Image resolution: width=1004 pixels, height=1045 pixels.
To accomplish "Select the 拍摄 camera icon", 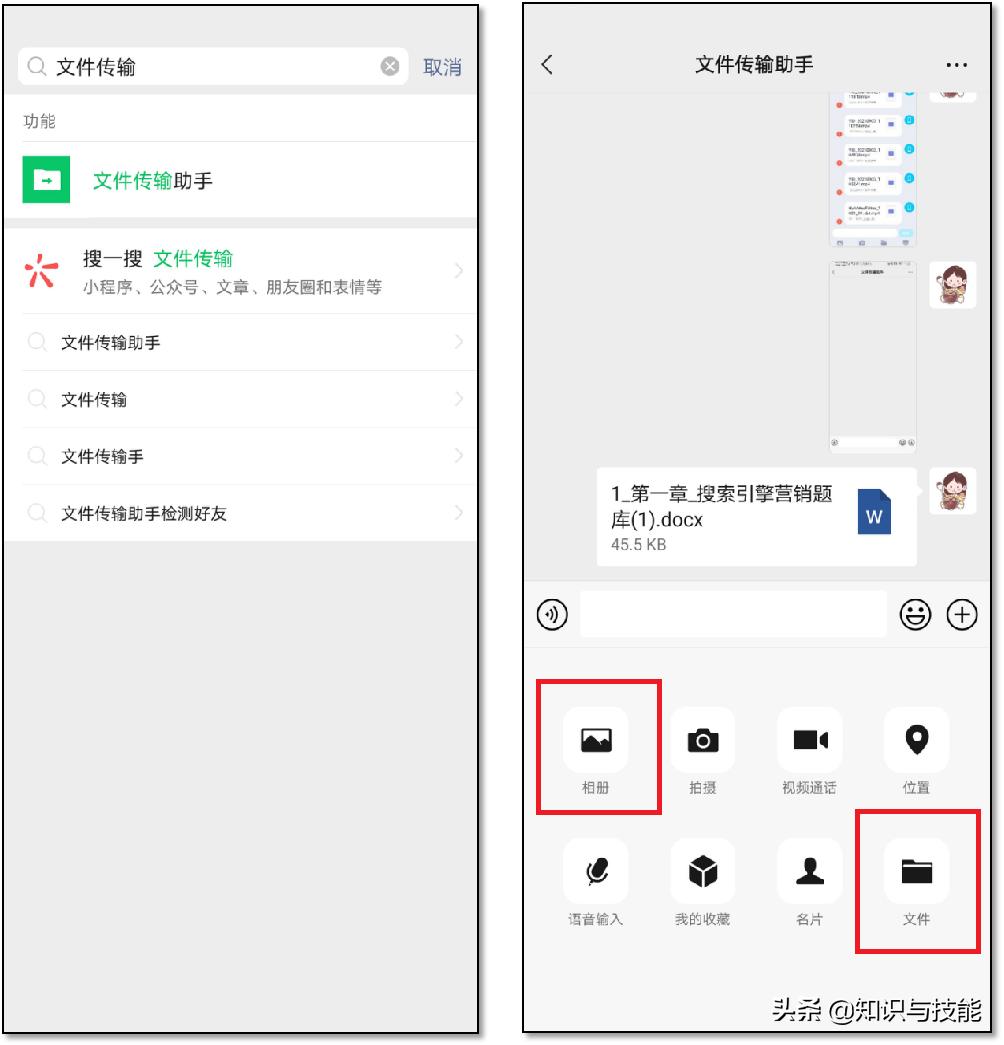I will click(703, 740).
